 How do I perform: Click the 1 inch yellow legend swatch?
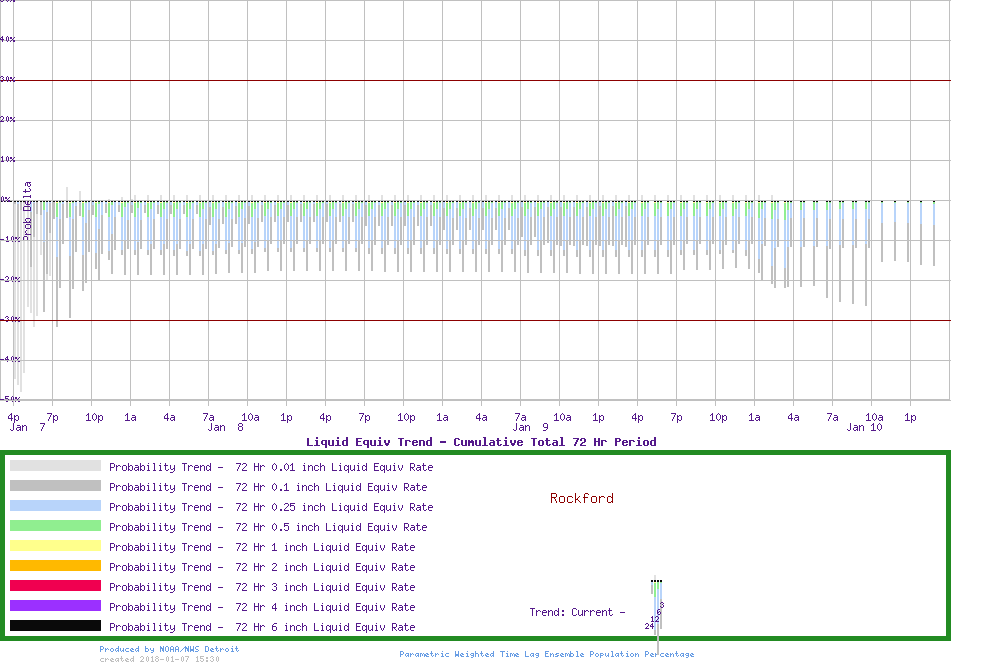(55, 546)
